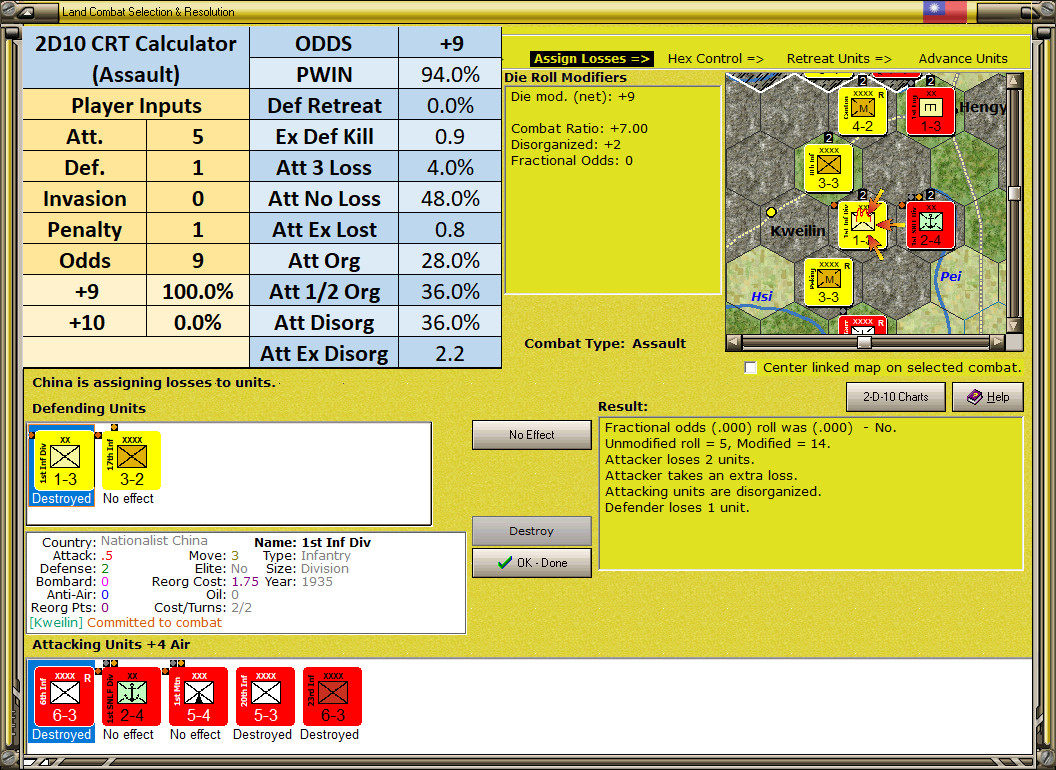Open the 2-D-10 Charts
This screenshot has width=1056, height=770.
[895, 397]
